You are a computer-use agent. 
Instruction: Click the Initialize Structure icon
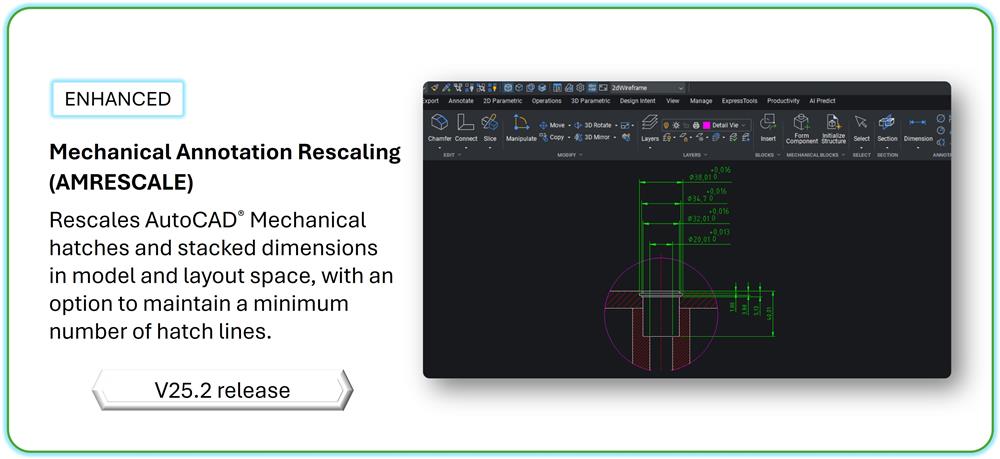click(x=833, y=122)
